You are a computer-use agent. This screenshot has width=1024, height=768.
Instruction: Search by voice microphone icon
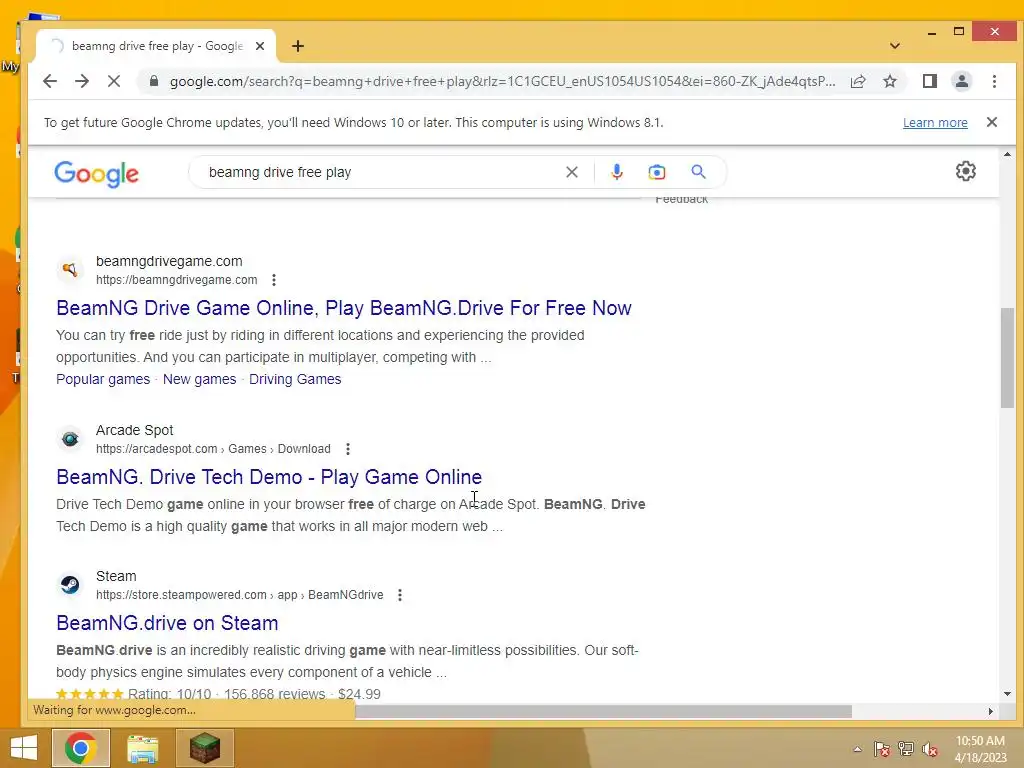[x=616, y=172]
